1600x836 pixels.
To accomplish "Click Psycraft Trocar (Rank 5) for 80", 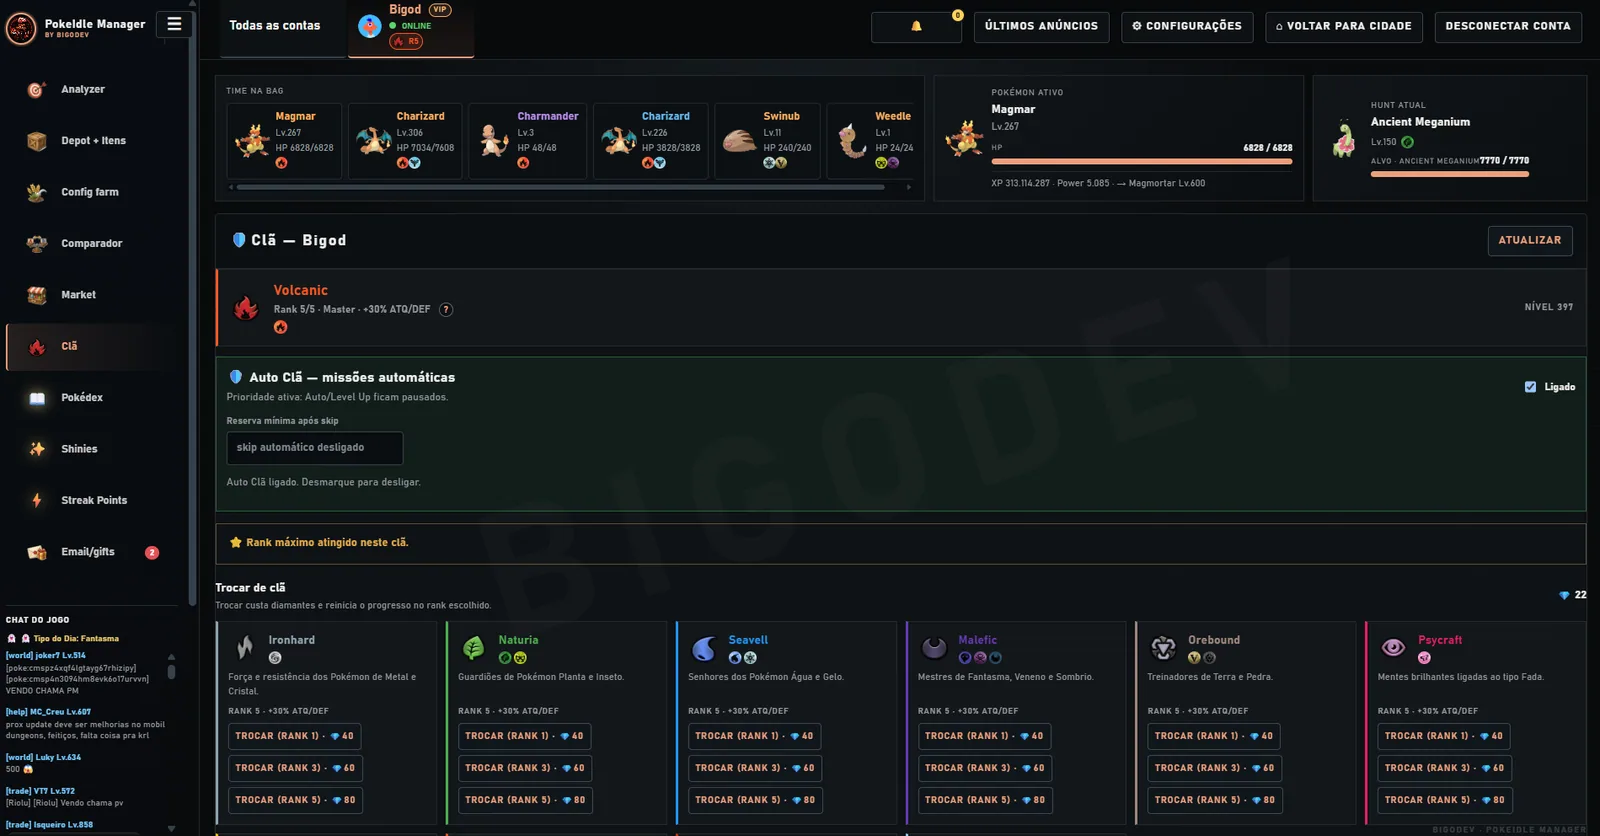I will click(x=1445, y=800).
